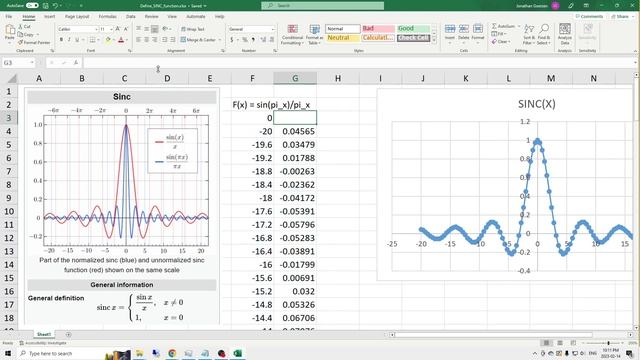Screen dimensions: 640x360
Task: Toggle Italic formatting
Action: [69, 40]
